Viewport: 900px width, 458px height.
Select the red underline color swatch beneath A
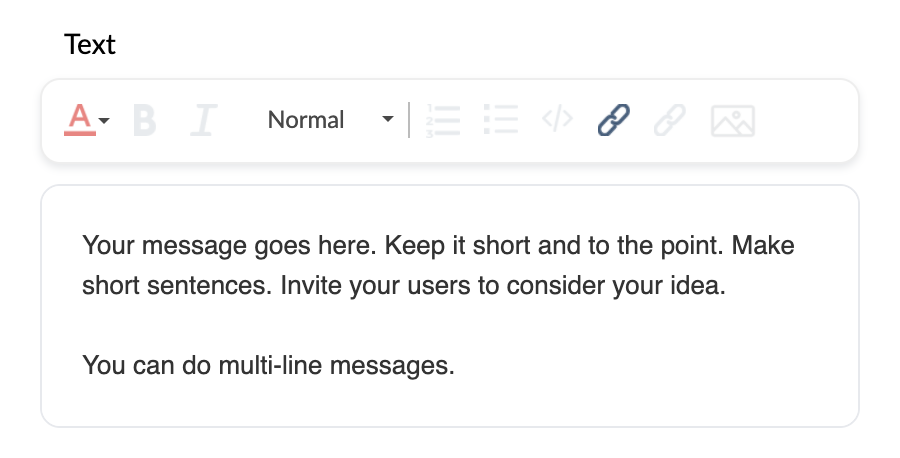point(80,133)
